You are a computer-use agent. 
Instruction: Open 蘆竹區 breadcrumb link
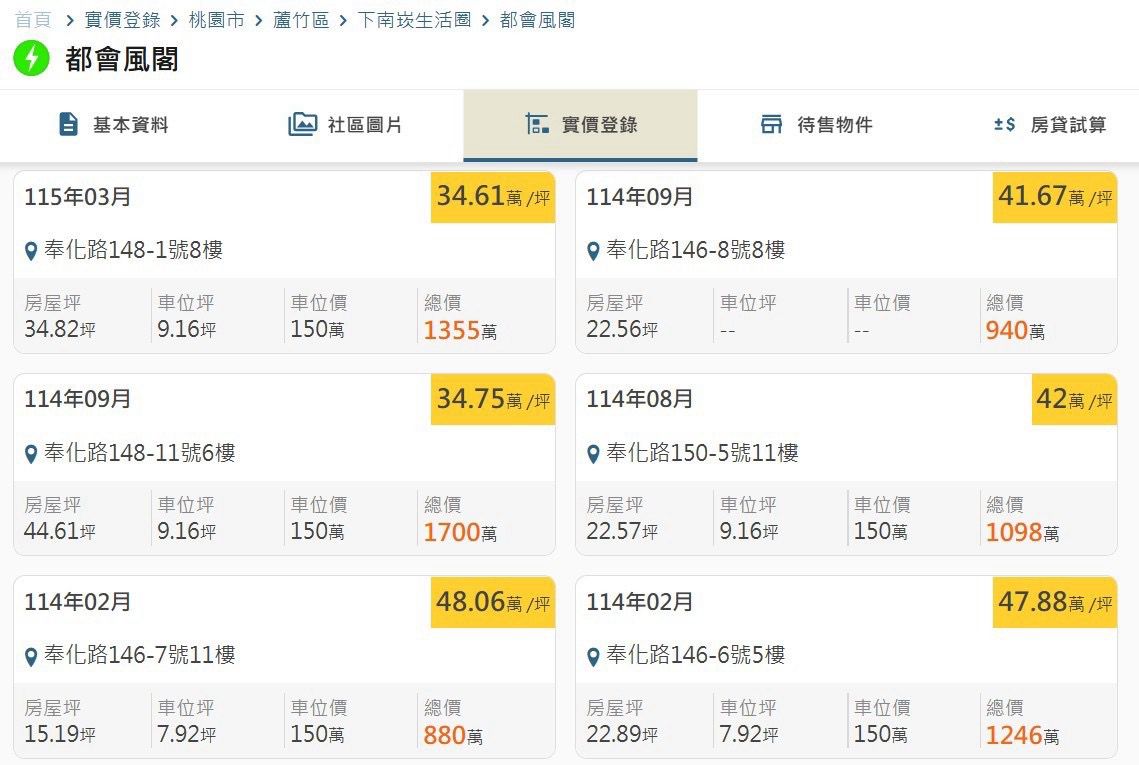301,20
